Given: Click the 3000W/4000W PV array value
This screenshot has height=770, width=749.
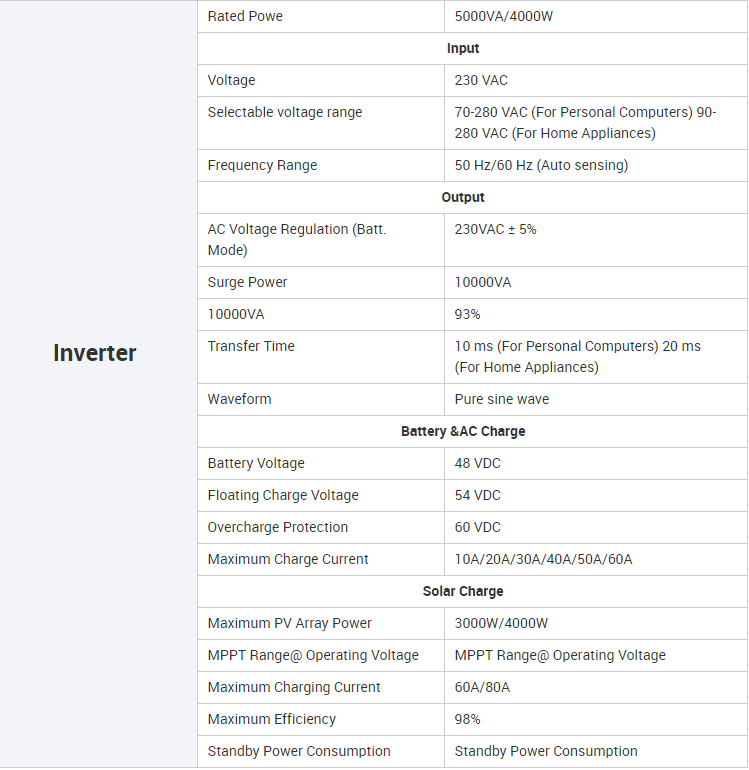Looking at the screenshot, I should pos(501,623).
